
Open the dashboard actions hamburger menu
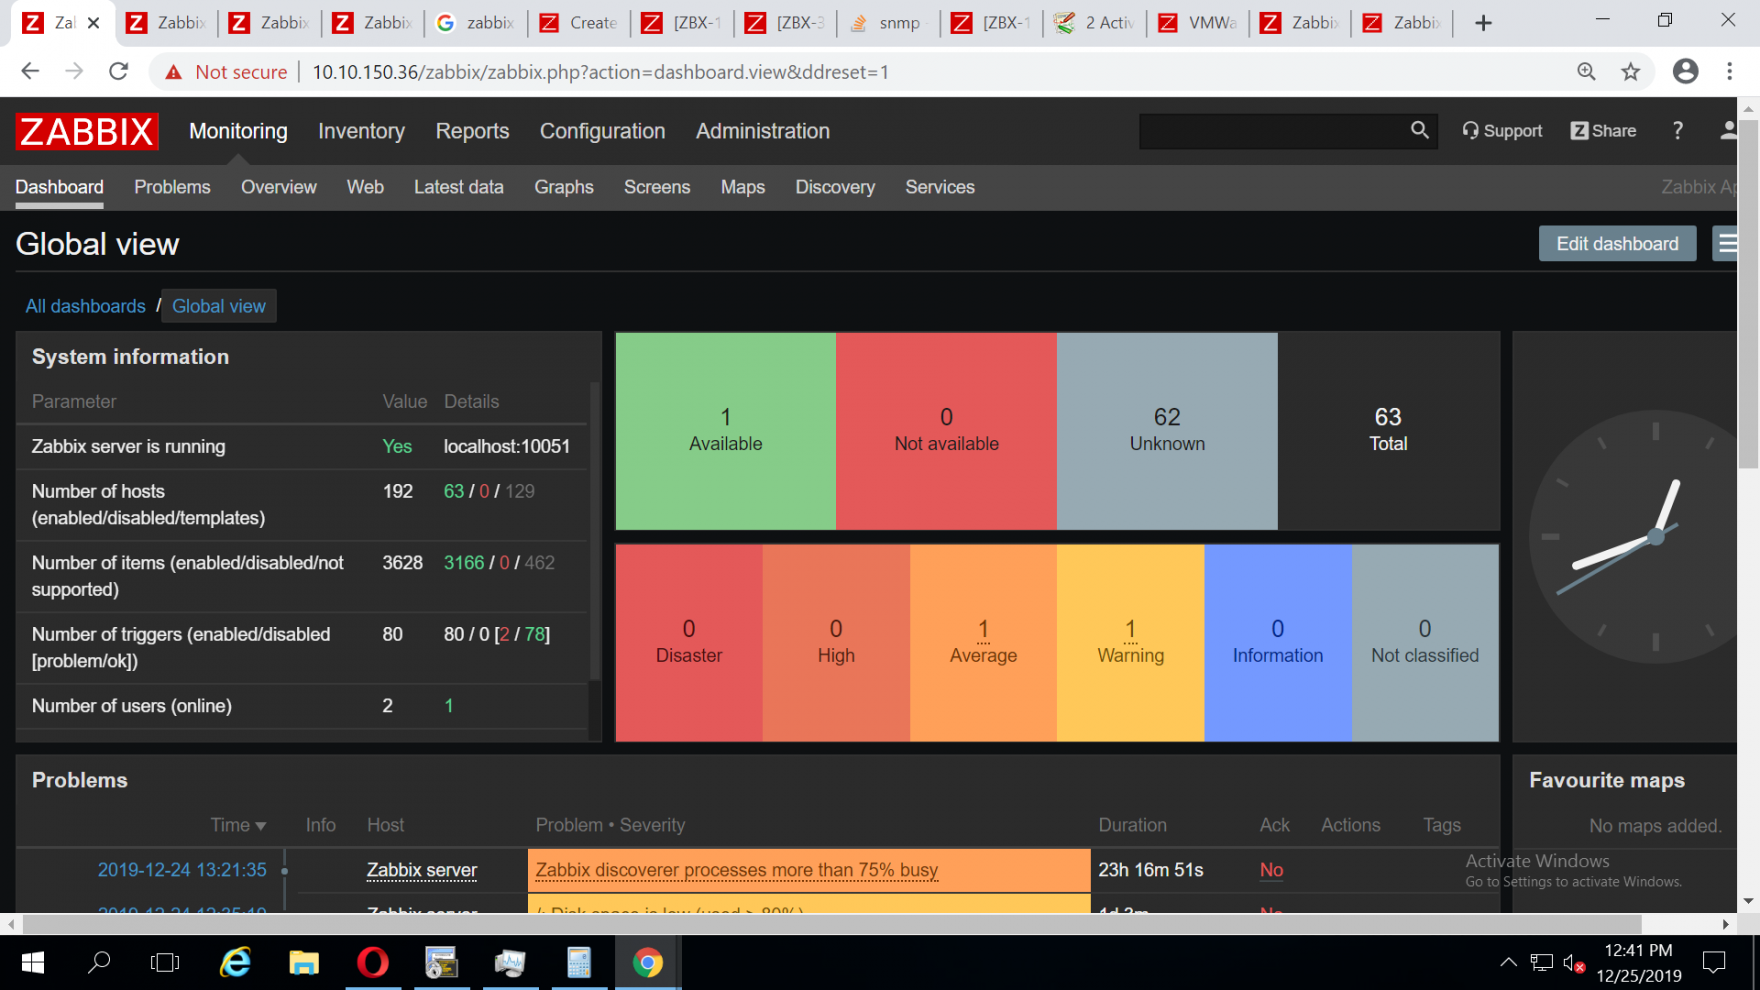[1727, 244]
